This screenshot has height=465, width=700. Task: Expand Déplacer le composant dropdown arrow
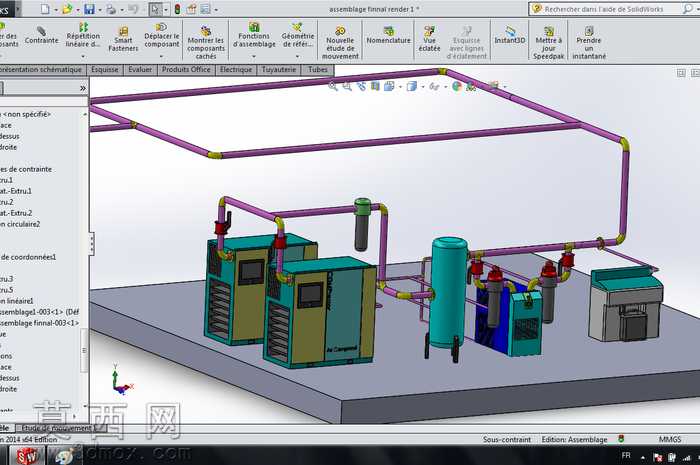tap(162, 56)
